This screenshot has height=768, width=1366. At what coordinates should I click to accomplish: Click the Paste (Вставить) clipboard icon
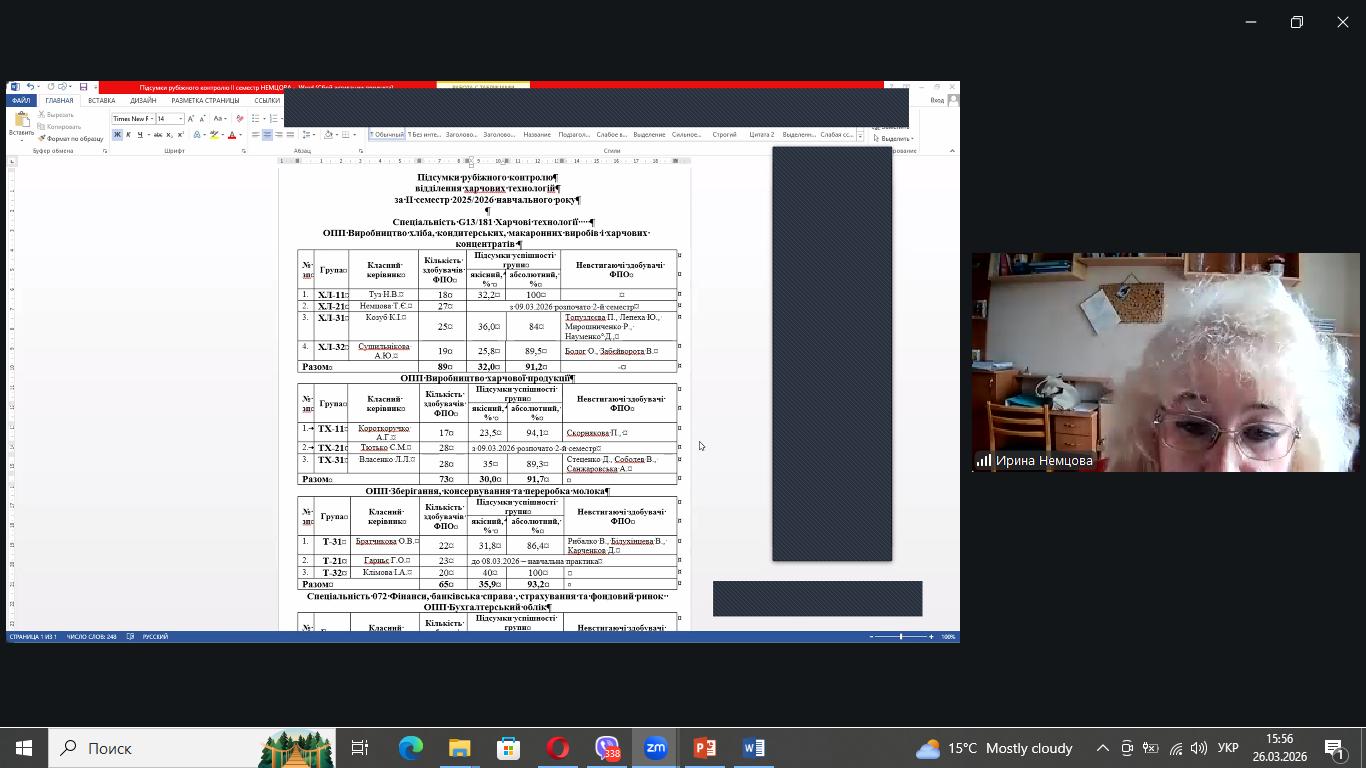[21, 120]
